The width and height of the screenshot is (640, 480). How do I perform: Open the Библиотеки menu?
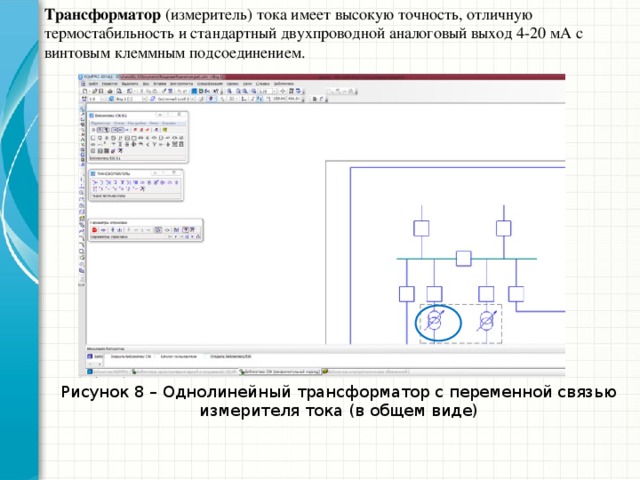283,84
